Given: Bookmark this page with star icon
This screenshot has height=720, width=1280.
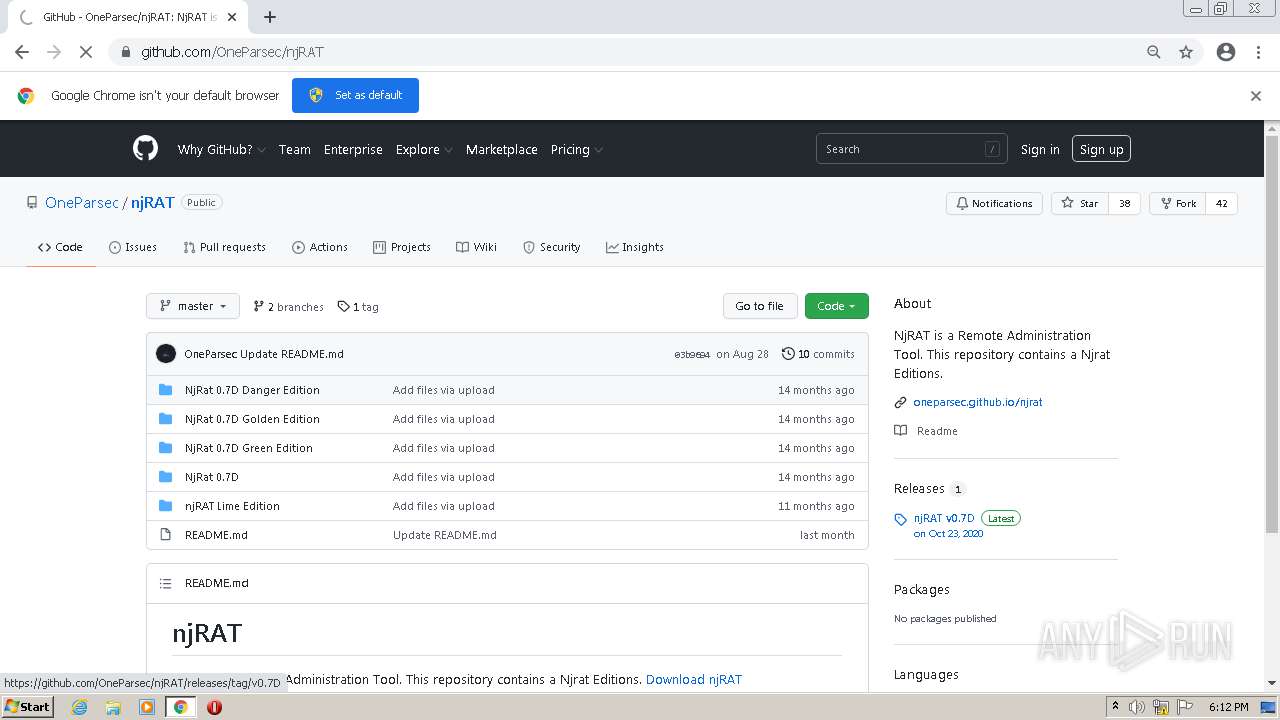Looking at the screenshot, I should tap(1186, 52).
